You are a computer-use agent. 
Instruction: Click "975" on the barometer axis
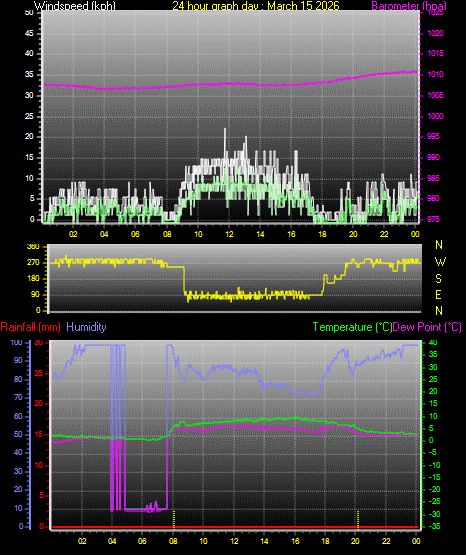[x=433, y=219]
